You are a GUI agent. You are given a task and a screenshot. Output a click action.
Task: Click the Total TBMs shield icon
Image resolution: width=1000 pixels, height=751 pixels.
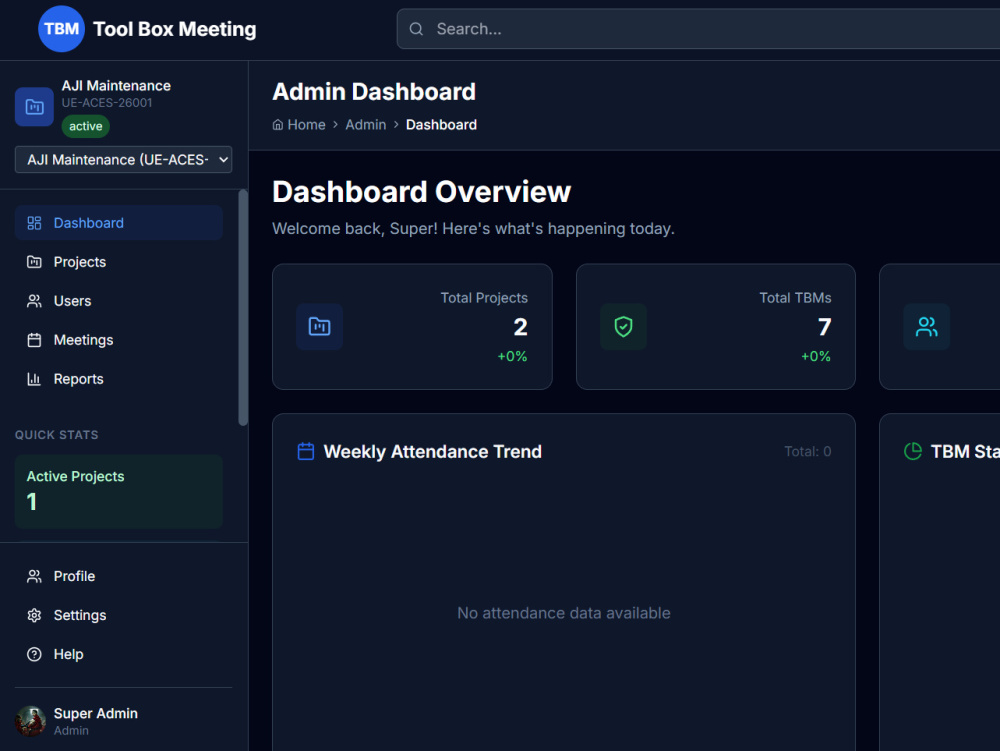623,326
